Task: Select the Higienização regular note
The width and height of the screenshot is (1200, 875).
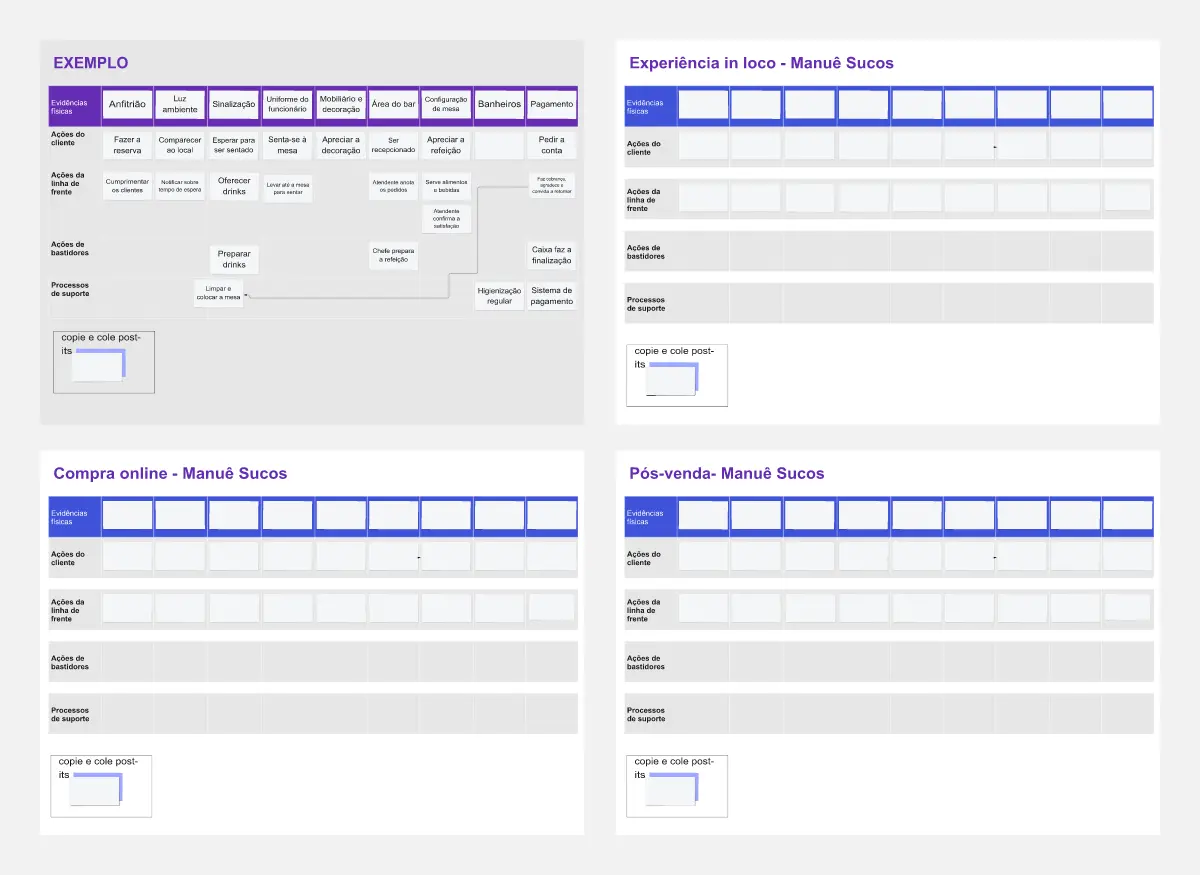Action: pyautogui.click(x=499, y=296)
